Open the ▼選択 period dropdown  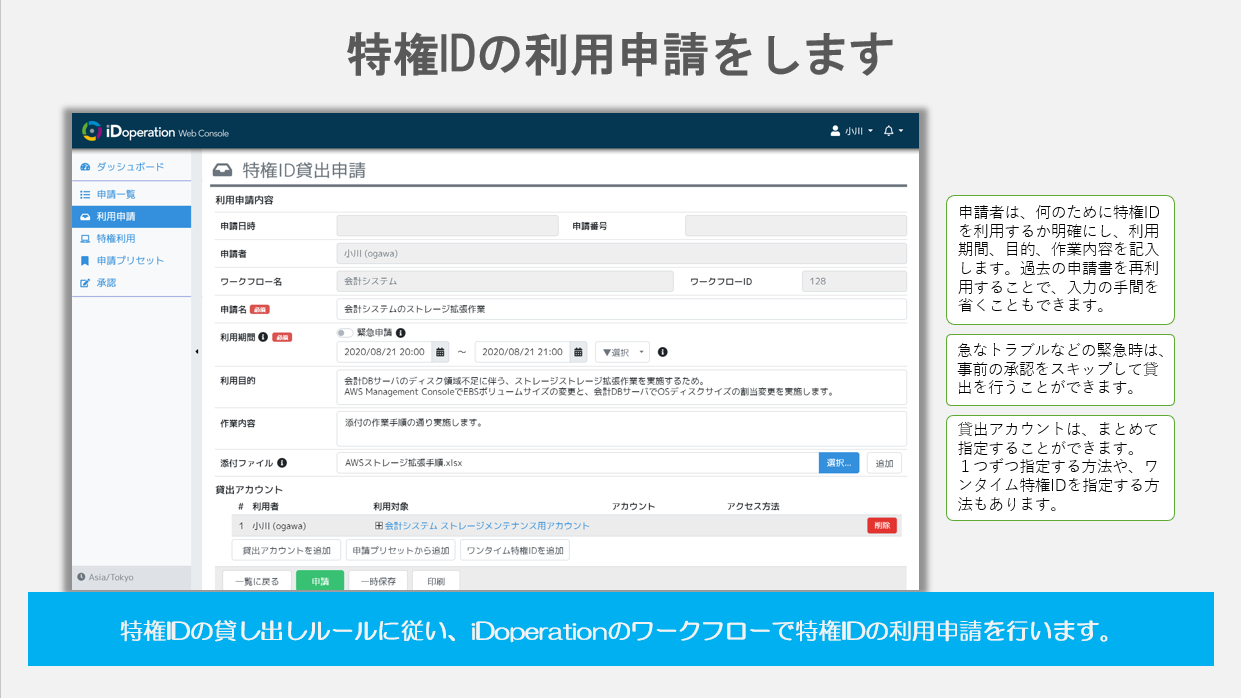621,352
